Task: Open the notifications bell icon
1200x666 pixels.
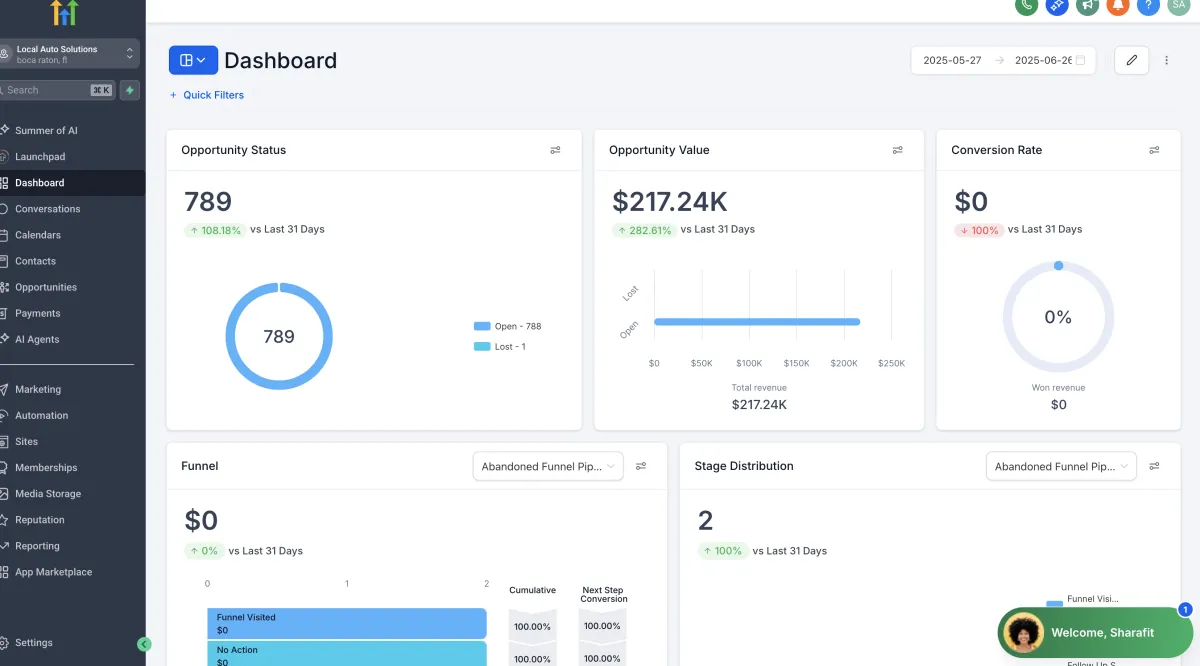Action: point(1118,5)
